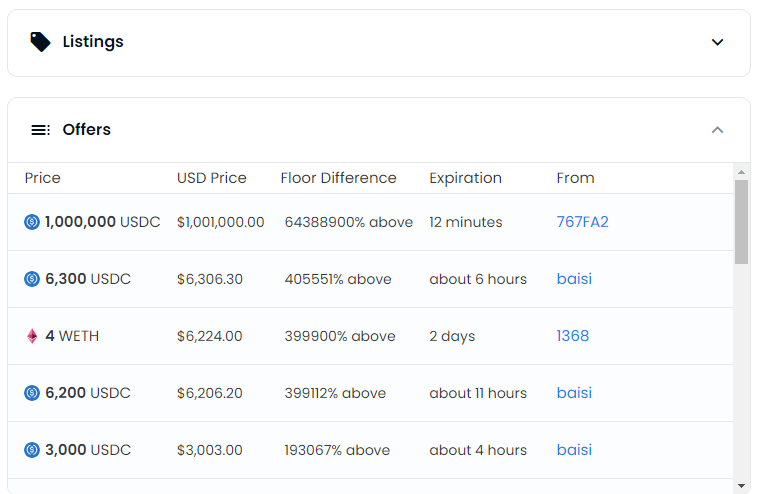This screenshot has width=764, height=494.
Task: Click the offers scrollbar down arrow
Action: [741, 486]
